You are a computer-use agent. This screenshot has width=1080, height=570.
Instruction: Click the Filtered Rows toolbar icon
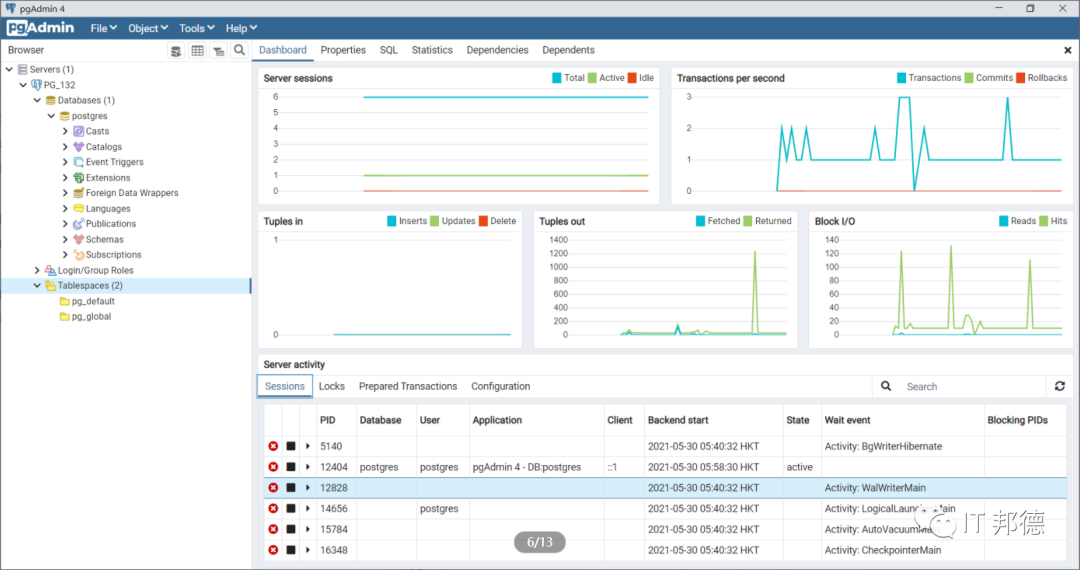click(218, 51)
